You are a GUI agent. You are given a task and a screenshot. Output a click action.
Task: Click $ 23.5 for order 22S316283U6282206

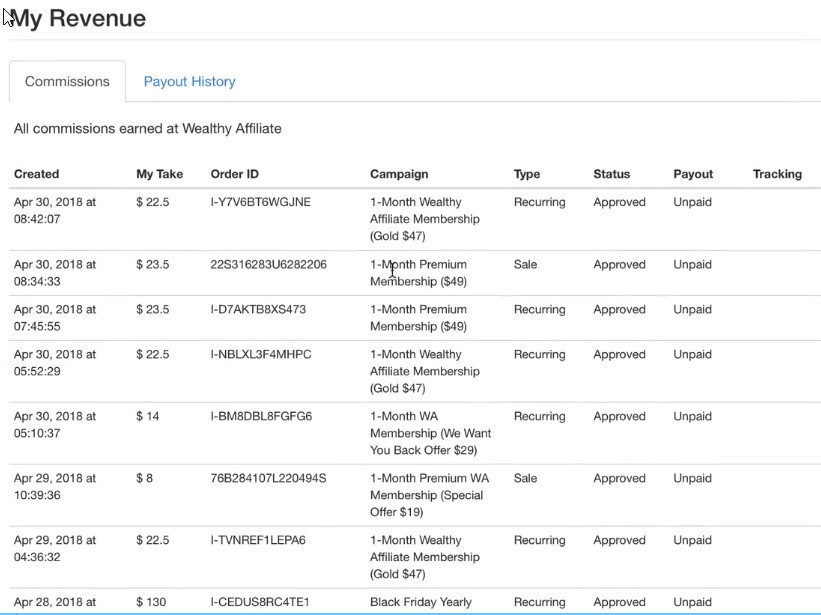[153, 264]
